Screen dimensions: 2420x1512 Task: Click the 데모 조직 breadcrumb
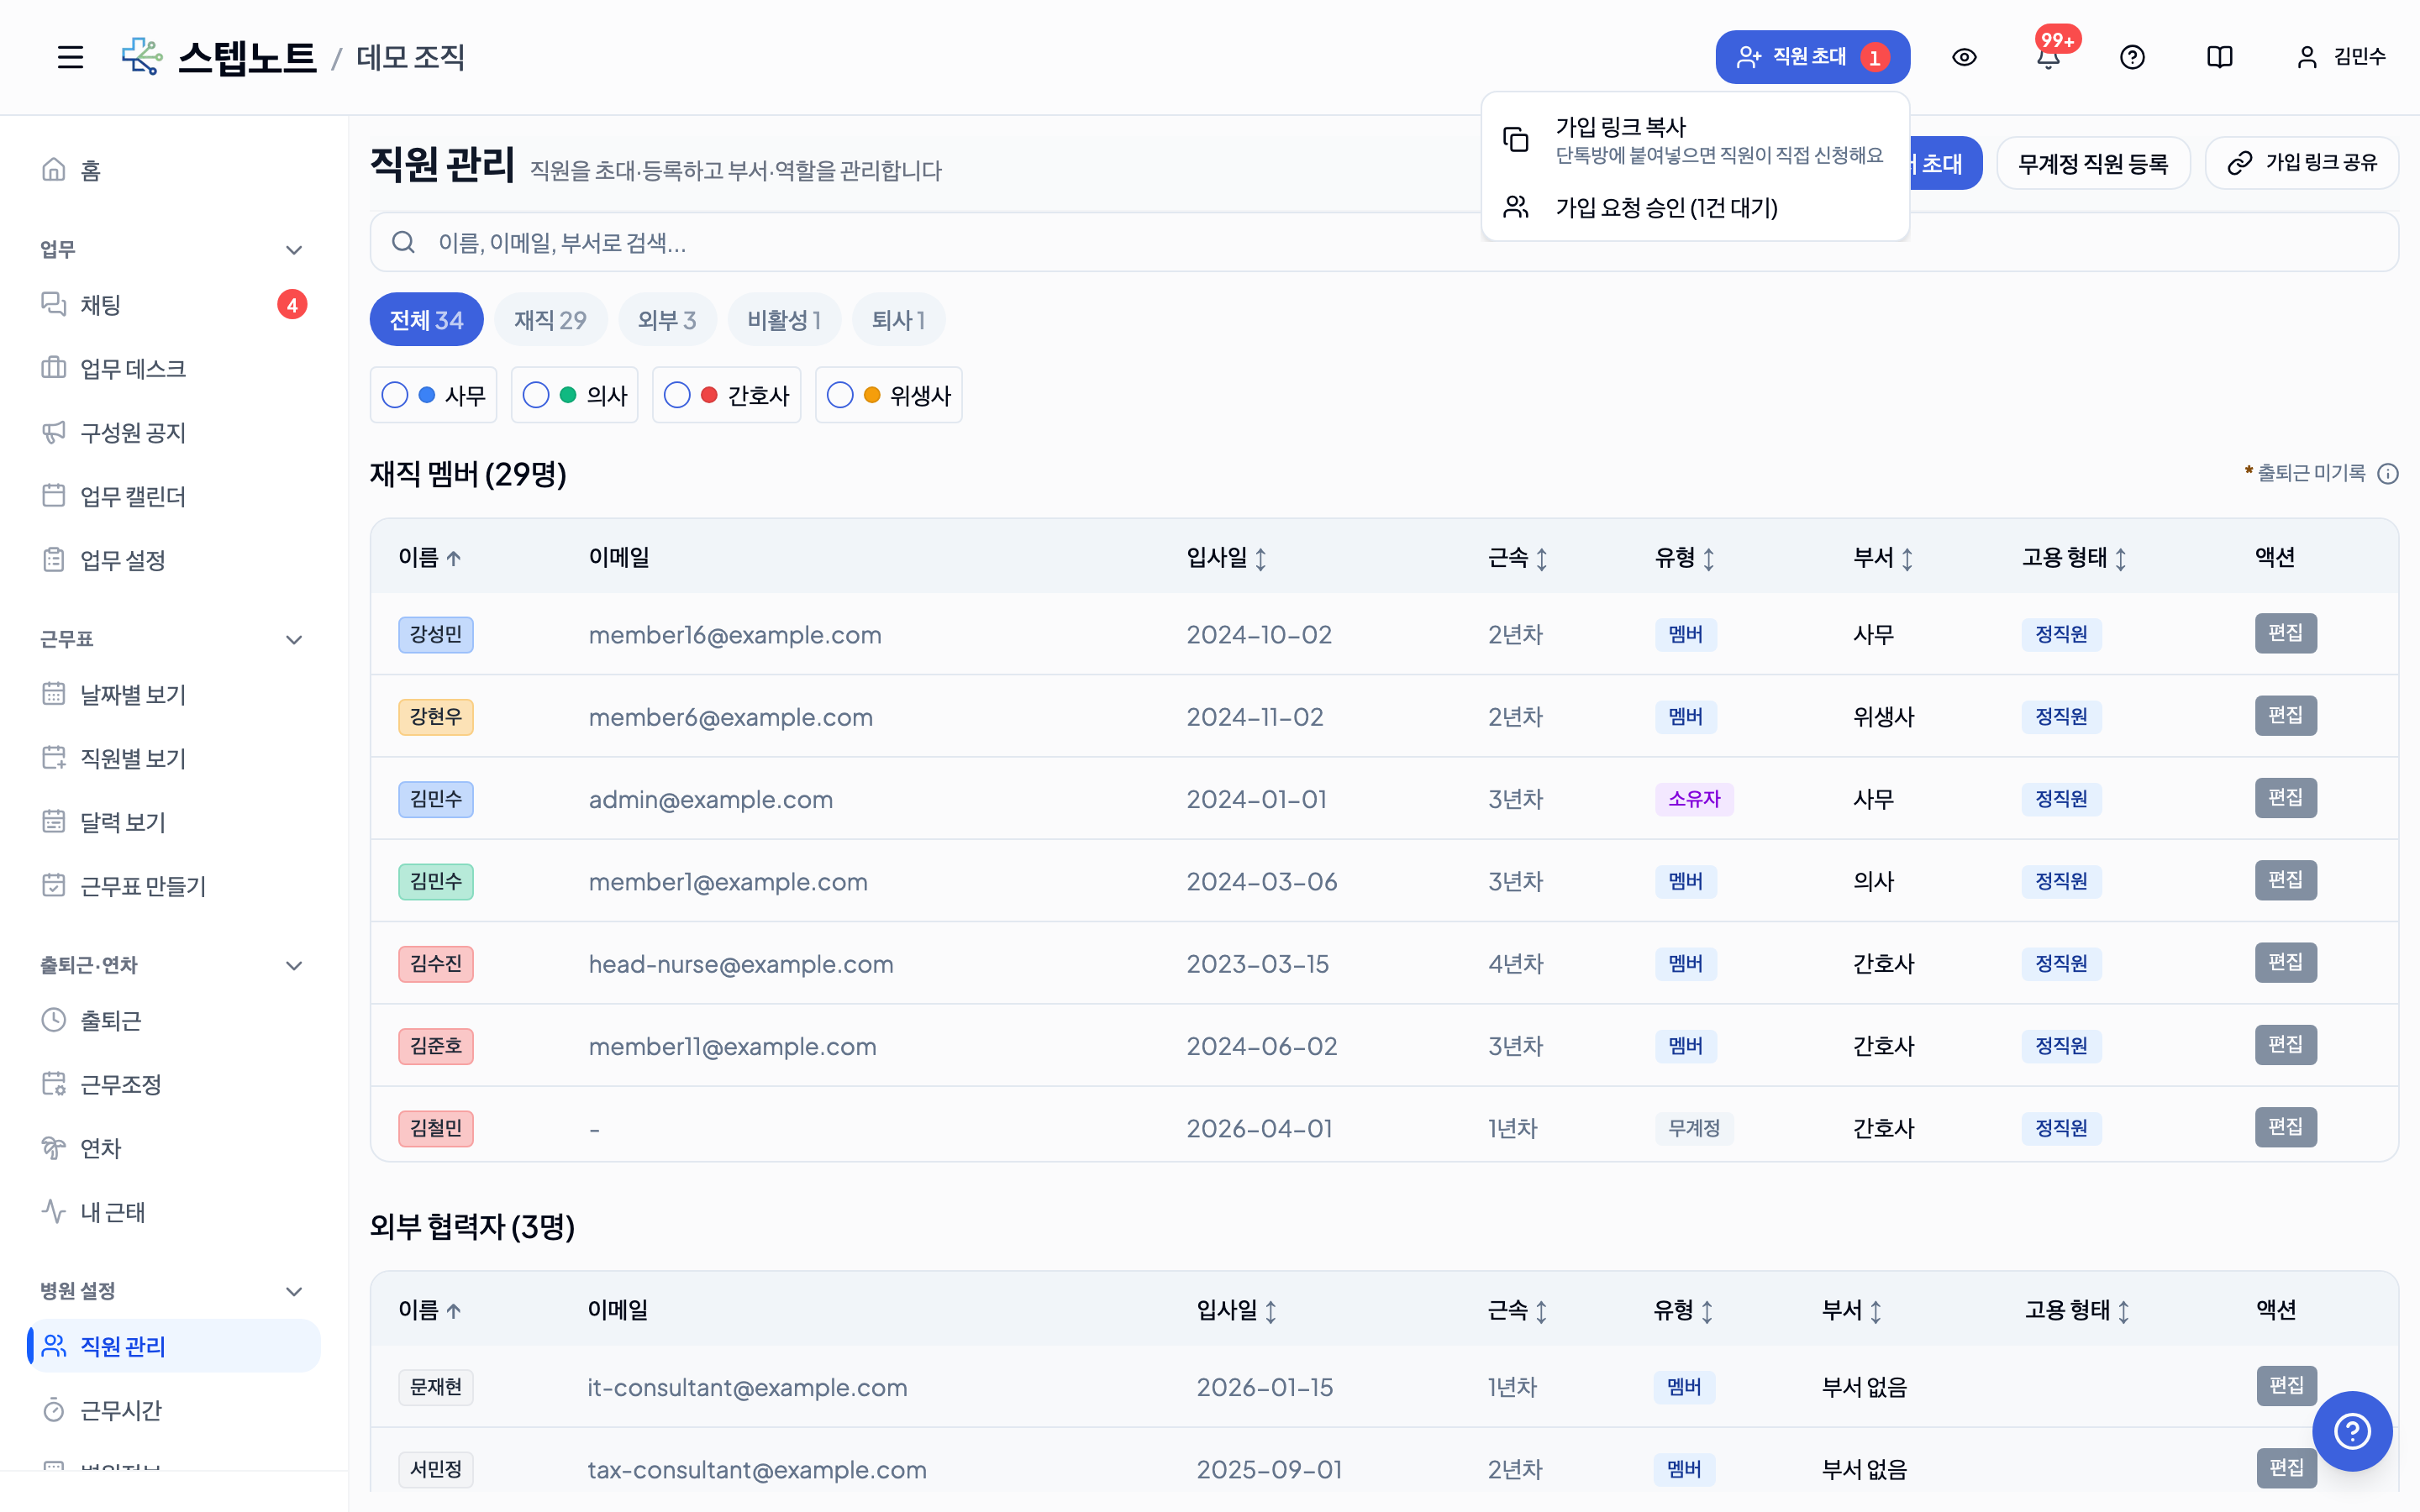pos(410,57)
